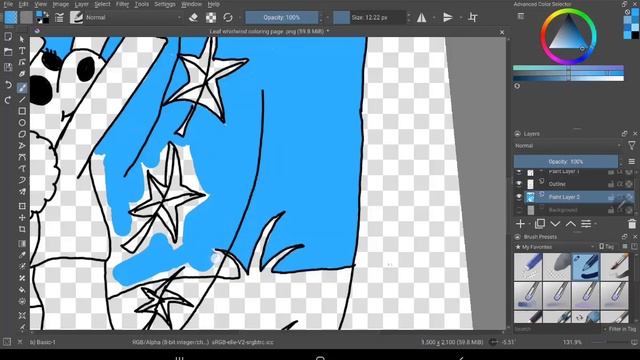Open the Edit menu
The image size is (640, 360).
[23, 4]
